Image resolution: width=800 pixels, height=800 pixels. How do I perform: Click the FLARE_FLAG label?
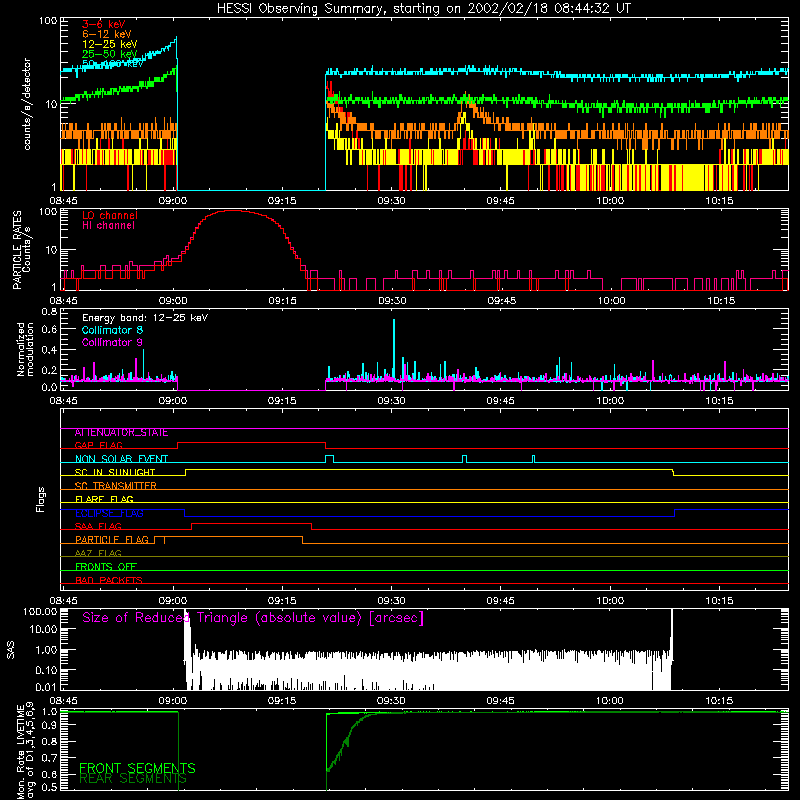coord(104,499)
